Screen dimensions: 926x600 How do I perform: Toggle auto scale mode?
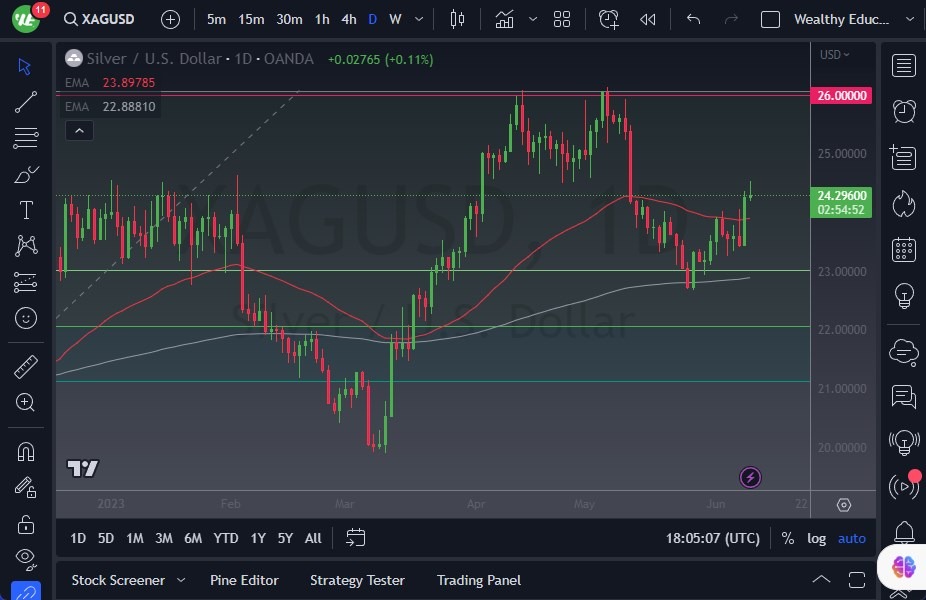(x=852, y=538)
